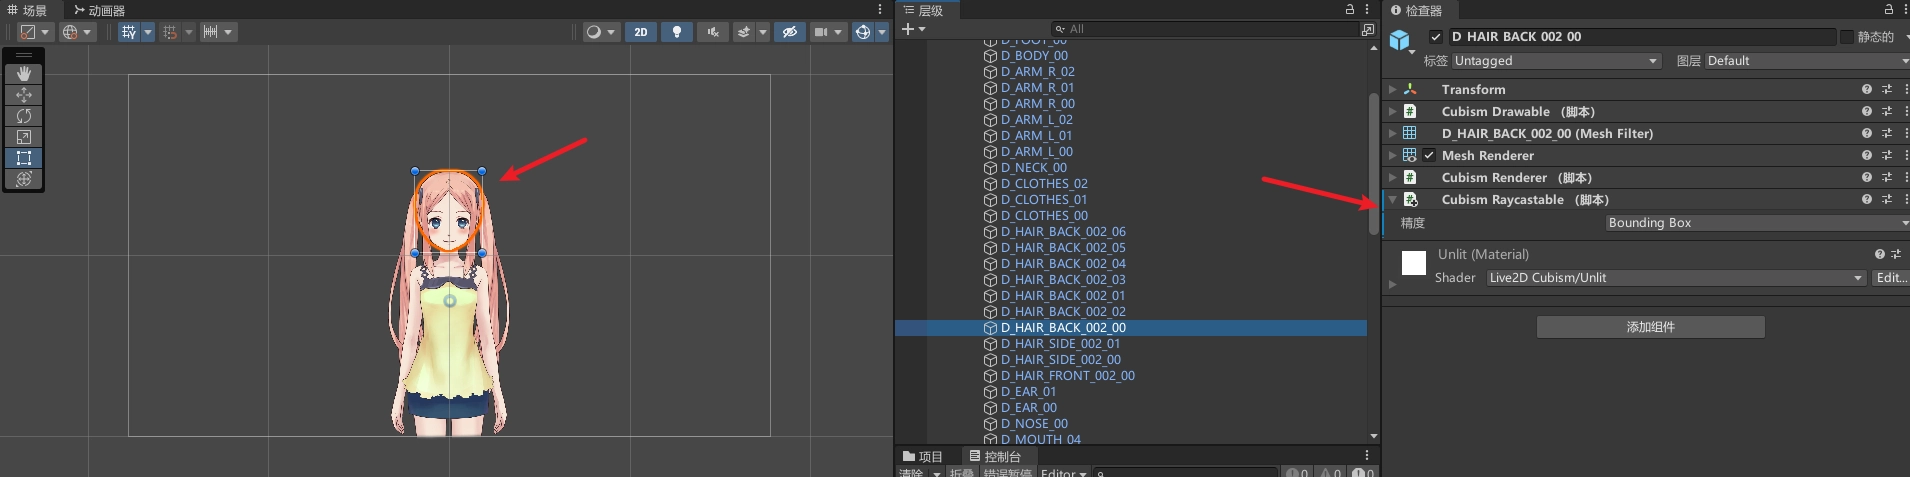Select D_HAIR_SIDE_002_01 in hierarchy
This screenshot has width=1910, height=477.
(x=1060, y=344)
